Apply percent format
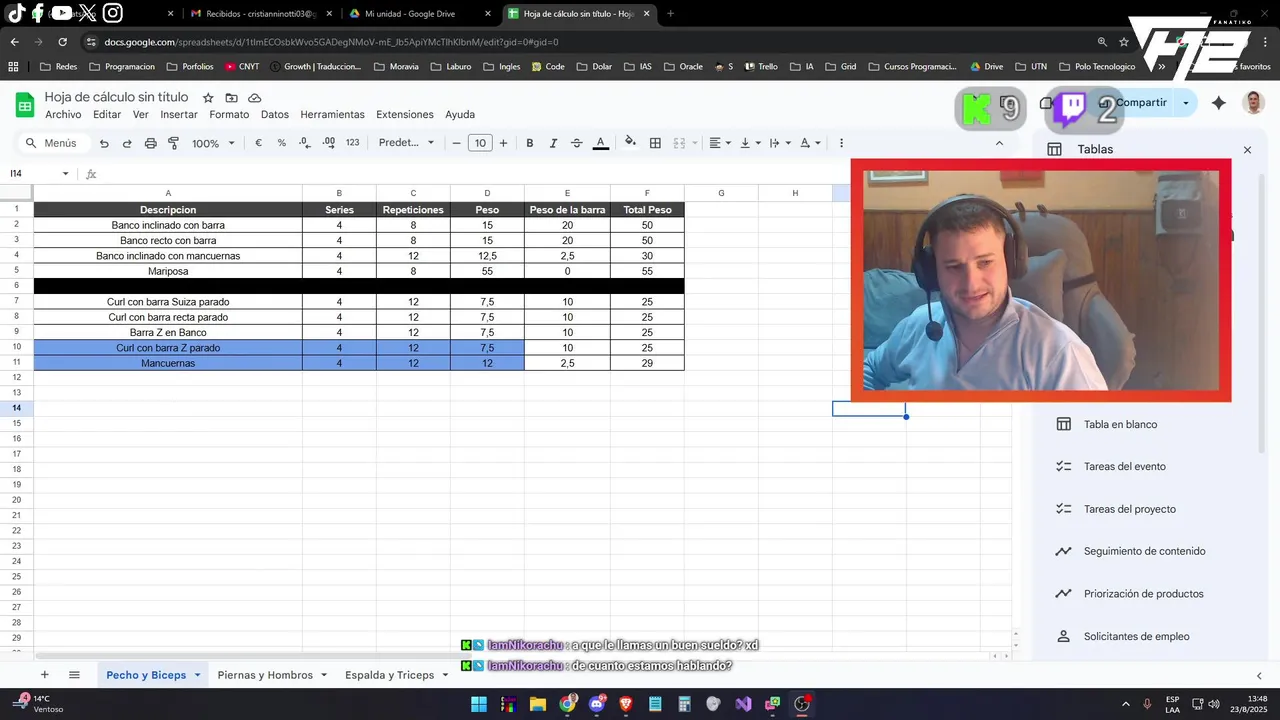The width and height of the screenshot is (1280, 720). [x=281, y=143]
